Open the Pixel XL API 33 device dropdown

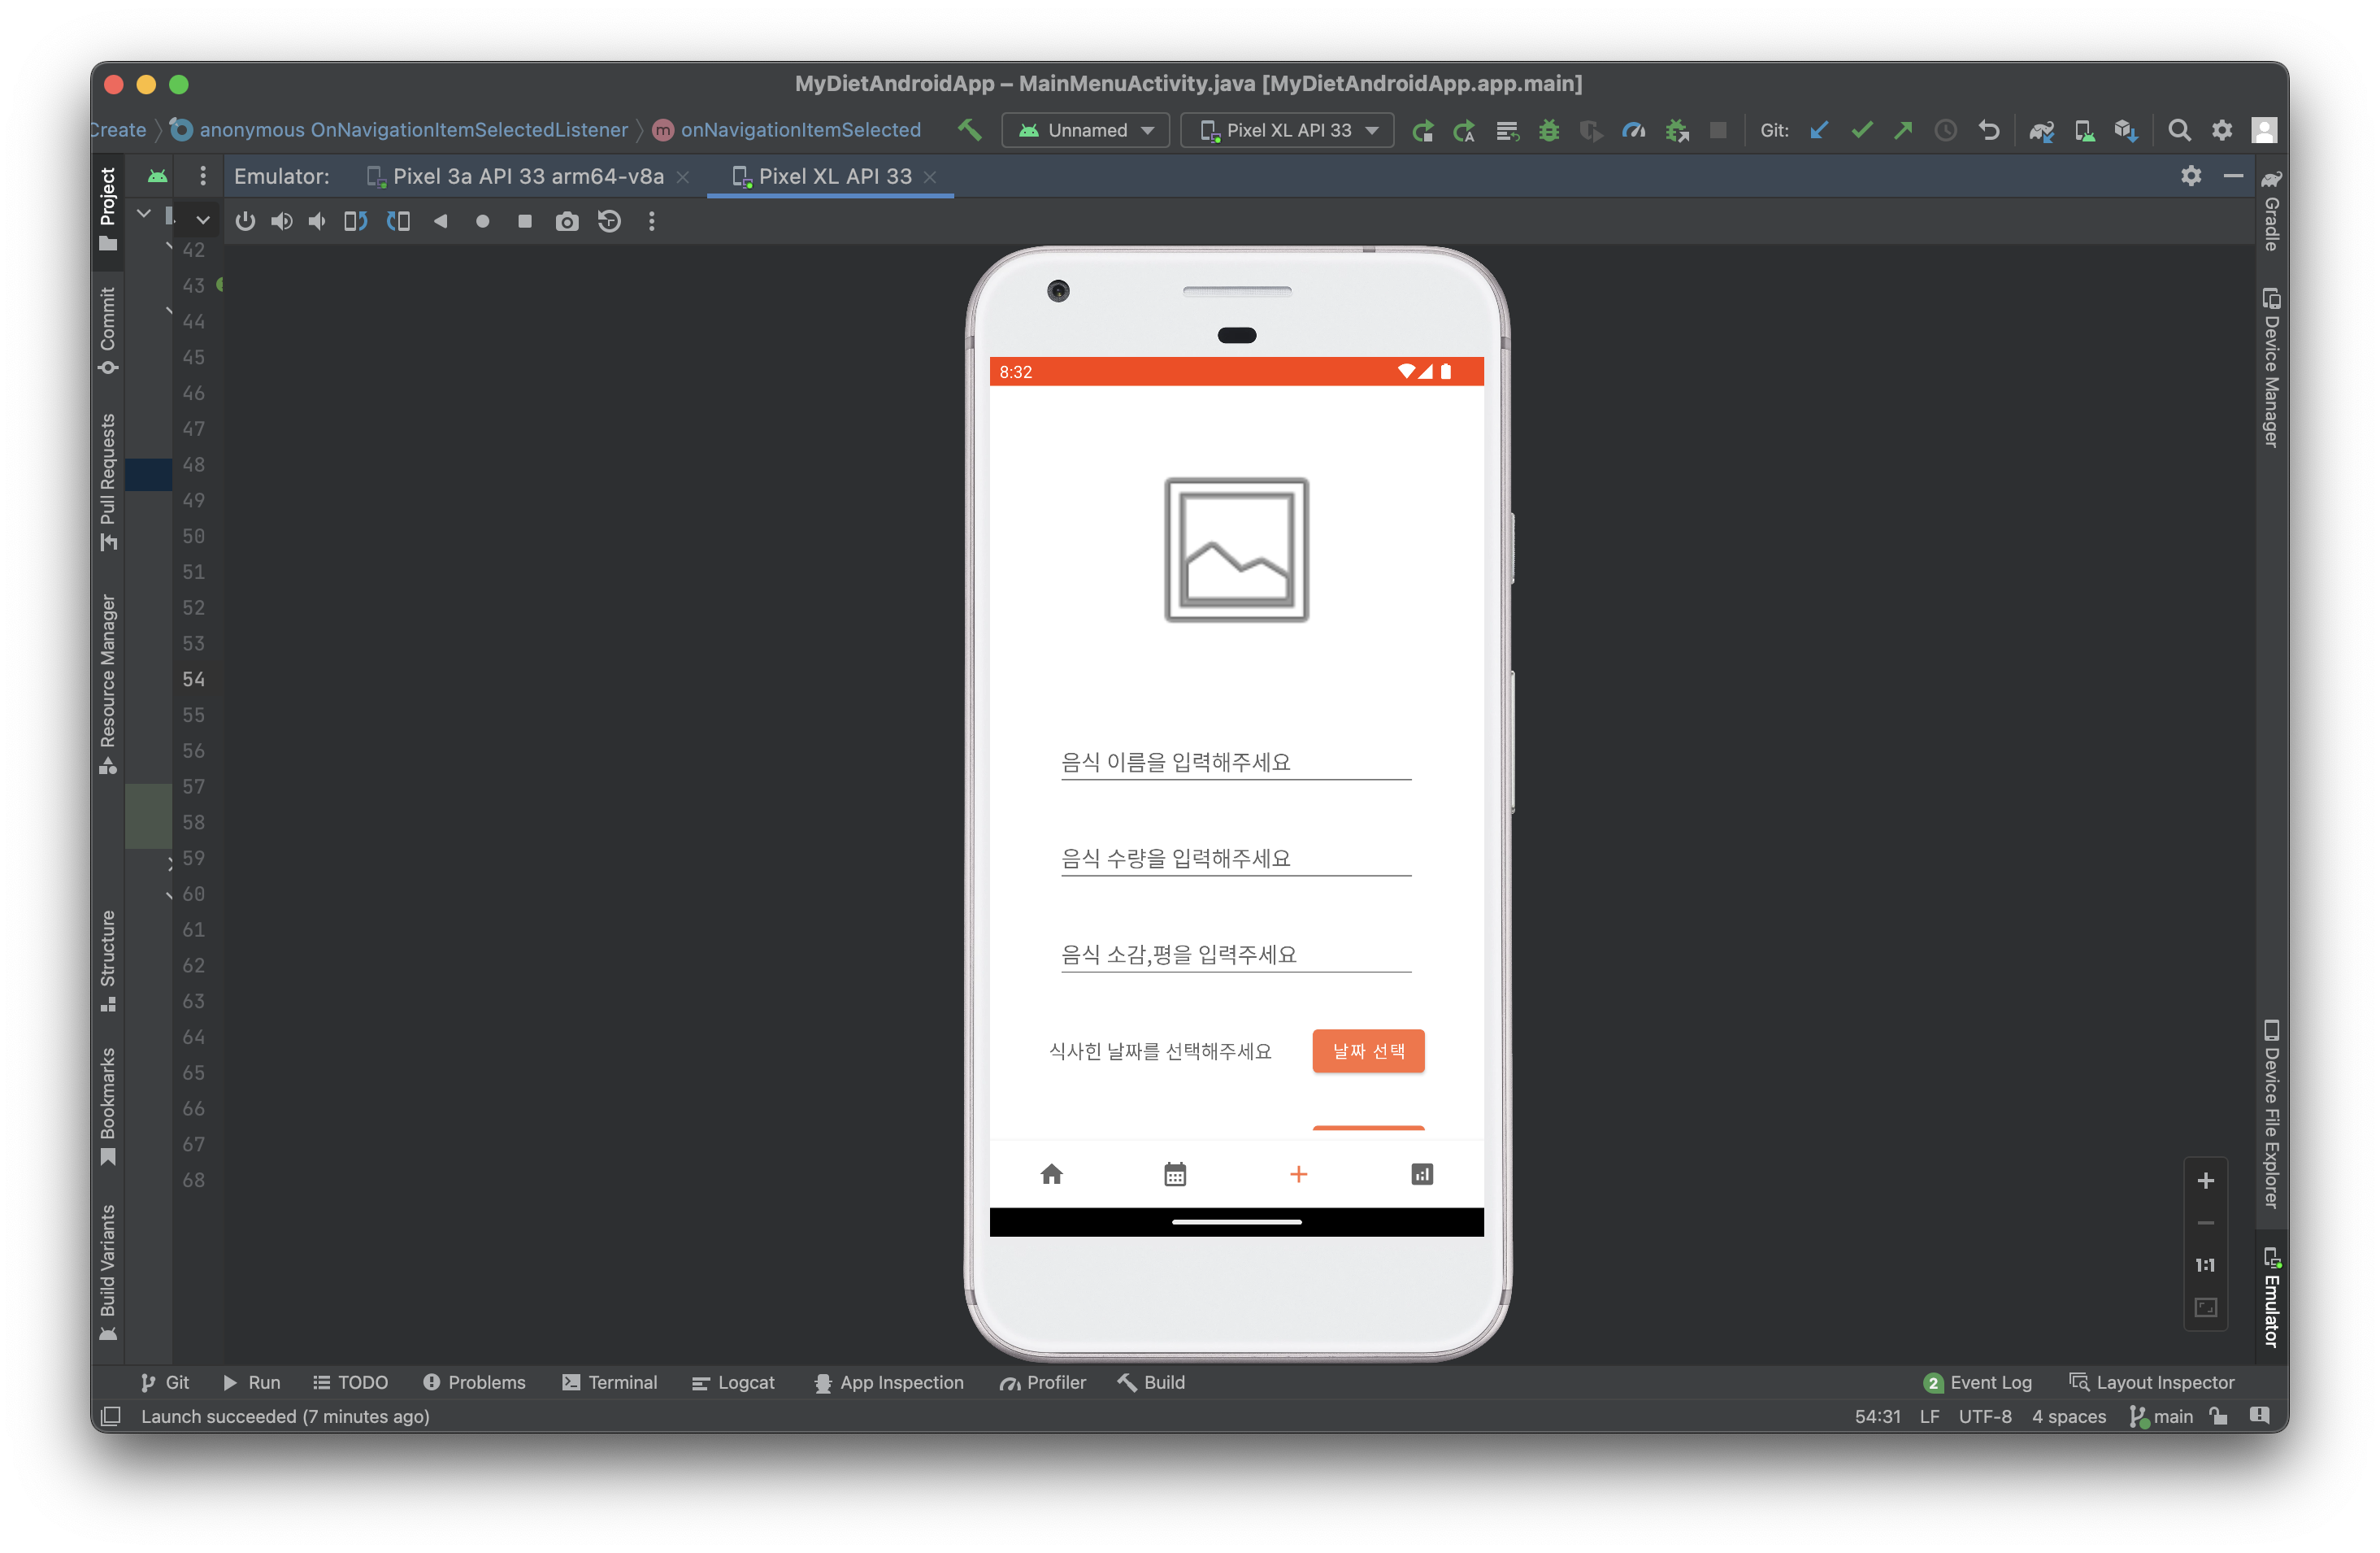[1287, 130]
